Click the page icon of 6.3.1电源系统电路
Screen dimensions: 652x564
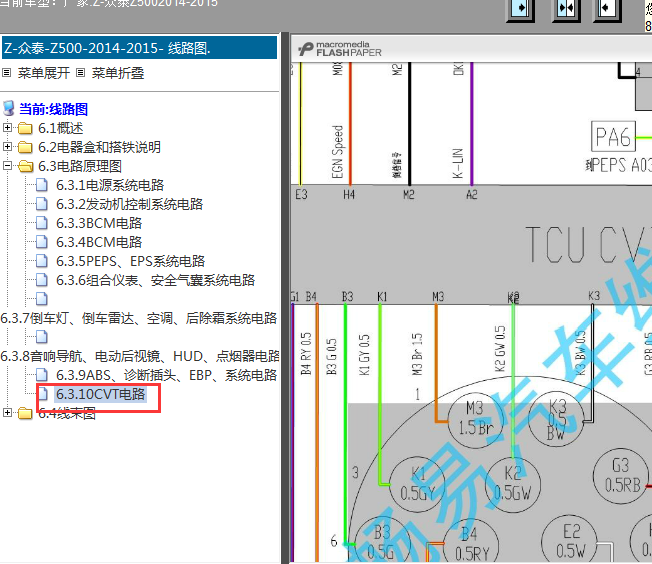pyautogui.click(x=42, y=185)
